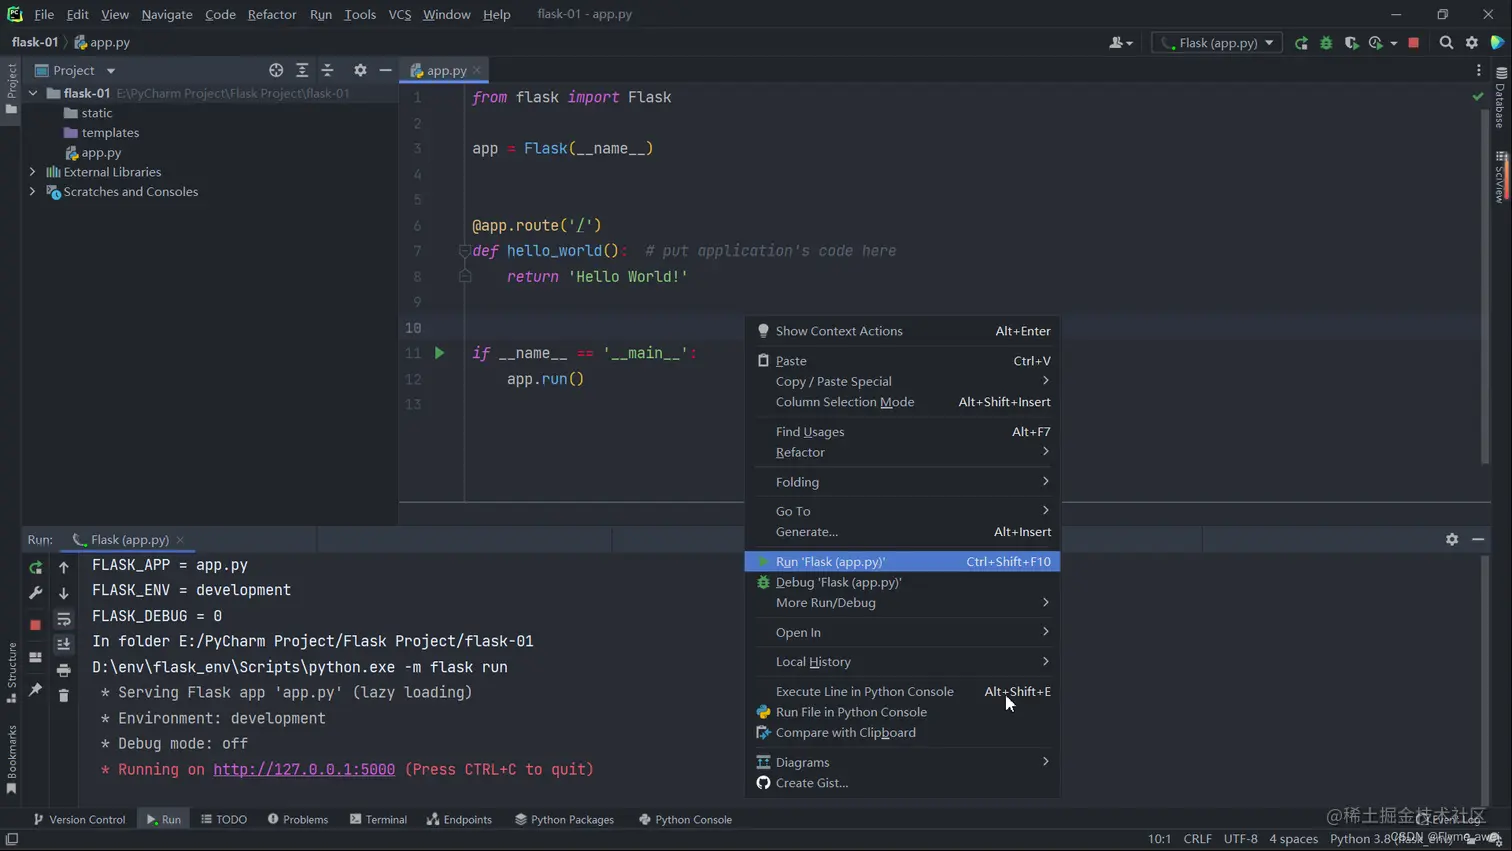Open Copy / Paste Special submenu
Image resolution: width=1512 pixels, height=851 pixels.
point(902,381)
